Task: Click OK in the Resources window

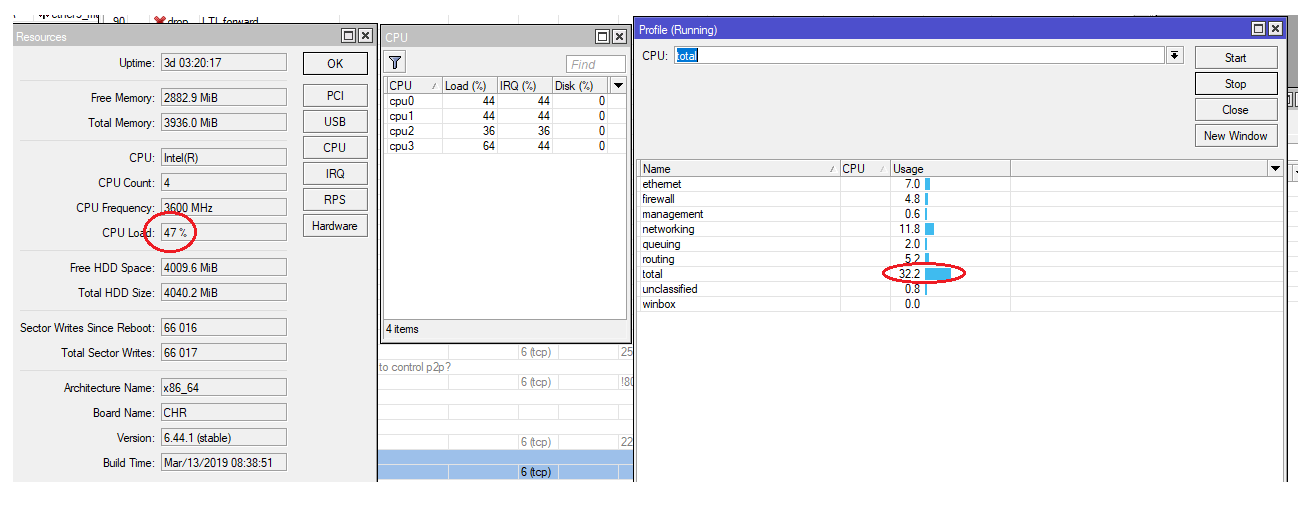Action: point(335,63)
